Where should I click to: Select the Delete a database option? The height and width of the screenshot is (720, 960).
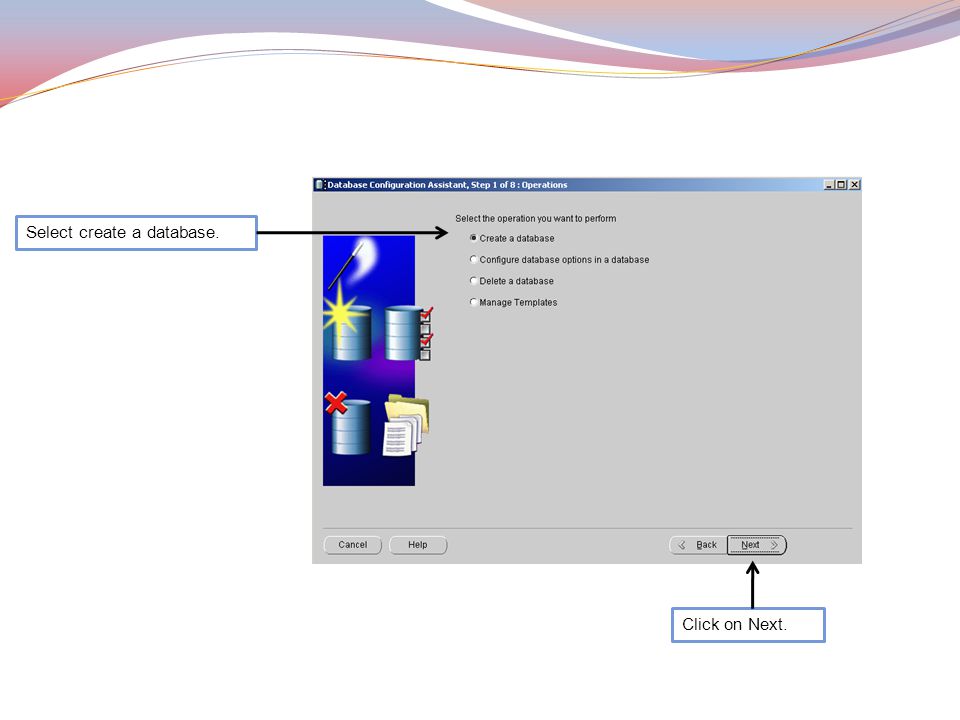coord(473,281)
